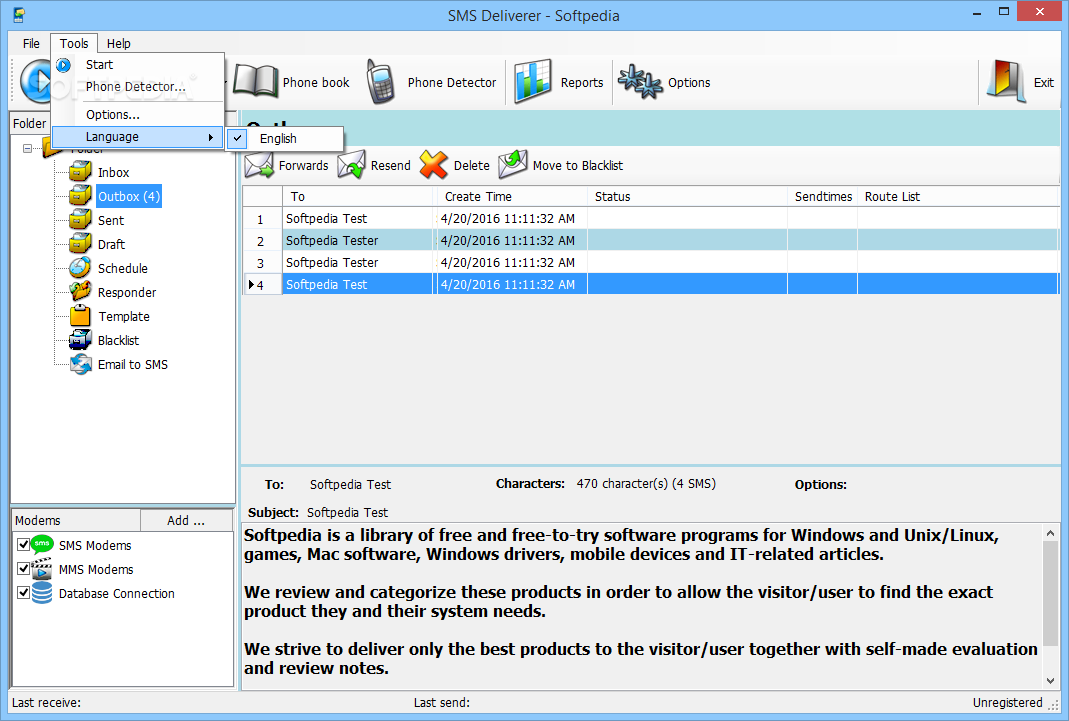Open the Help menu
The width and height of the screenshot is (1069, 721).
[x=119, y=44]
